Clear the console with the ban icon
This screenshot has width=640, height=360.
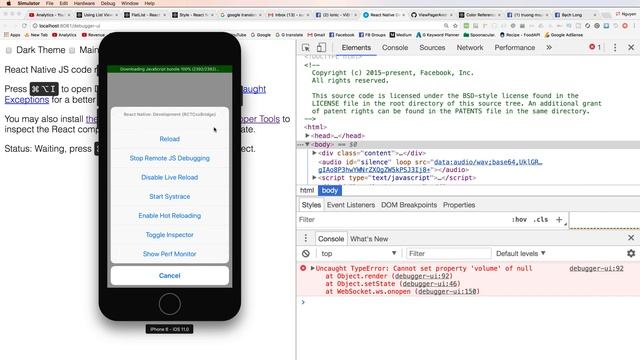[x=306, y=253]
